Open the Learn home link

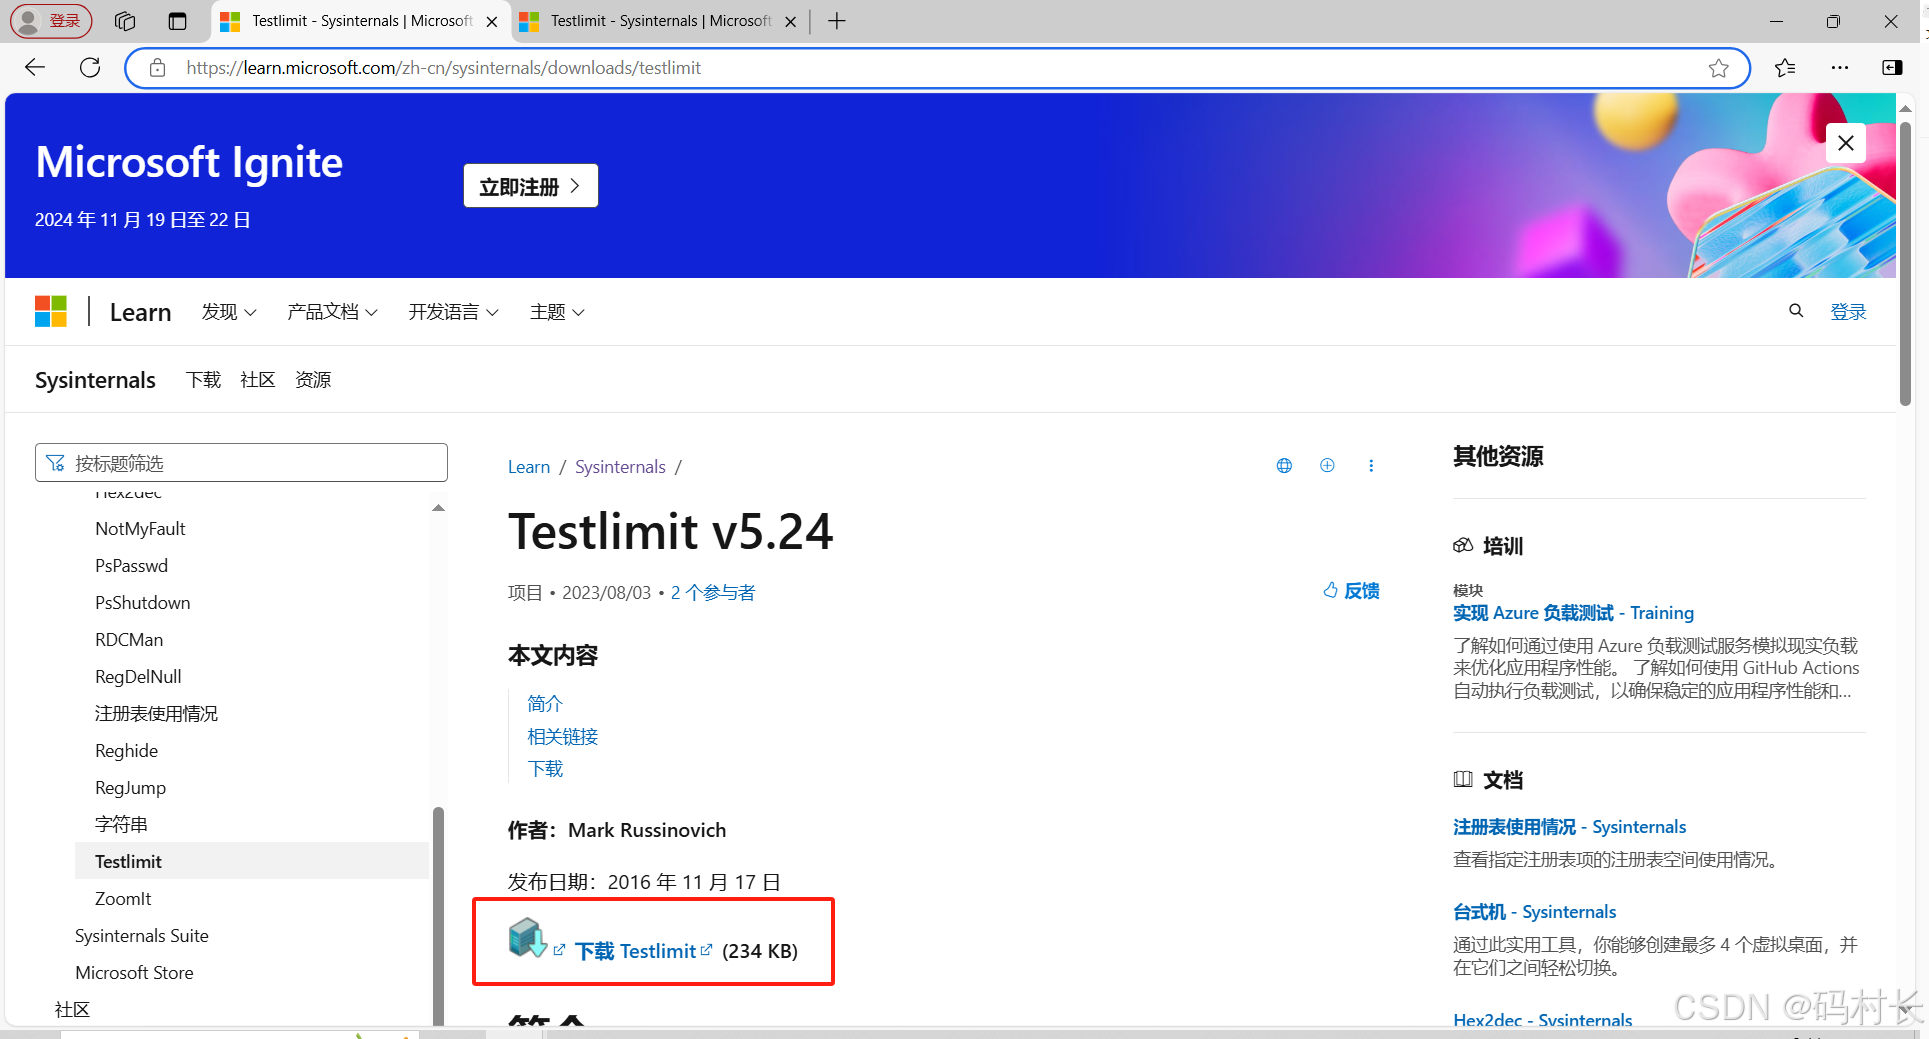click(x=140, y=313)
